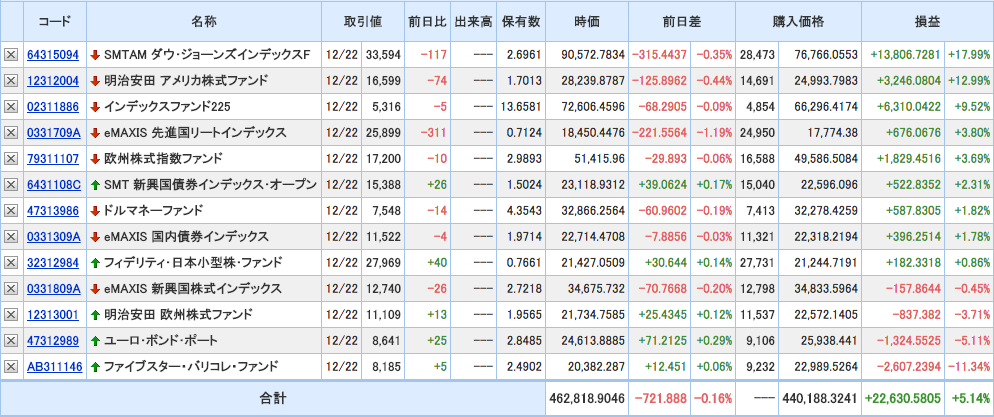The width and height of the screenshot is (994, 417).
Task: Select the trade price 33,594
Action: [384, 55]
